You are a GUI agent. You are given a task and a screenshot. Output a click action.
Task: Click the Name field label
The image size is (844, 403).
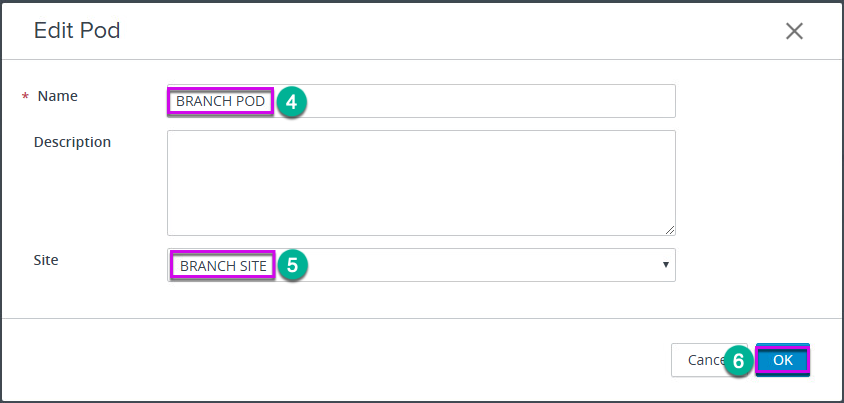pos(58,96)
